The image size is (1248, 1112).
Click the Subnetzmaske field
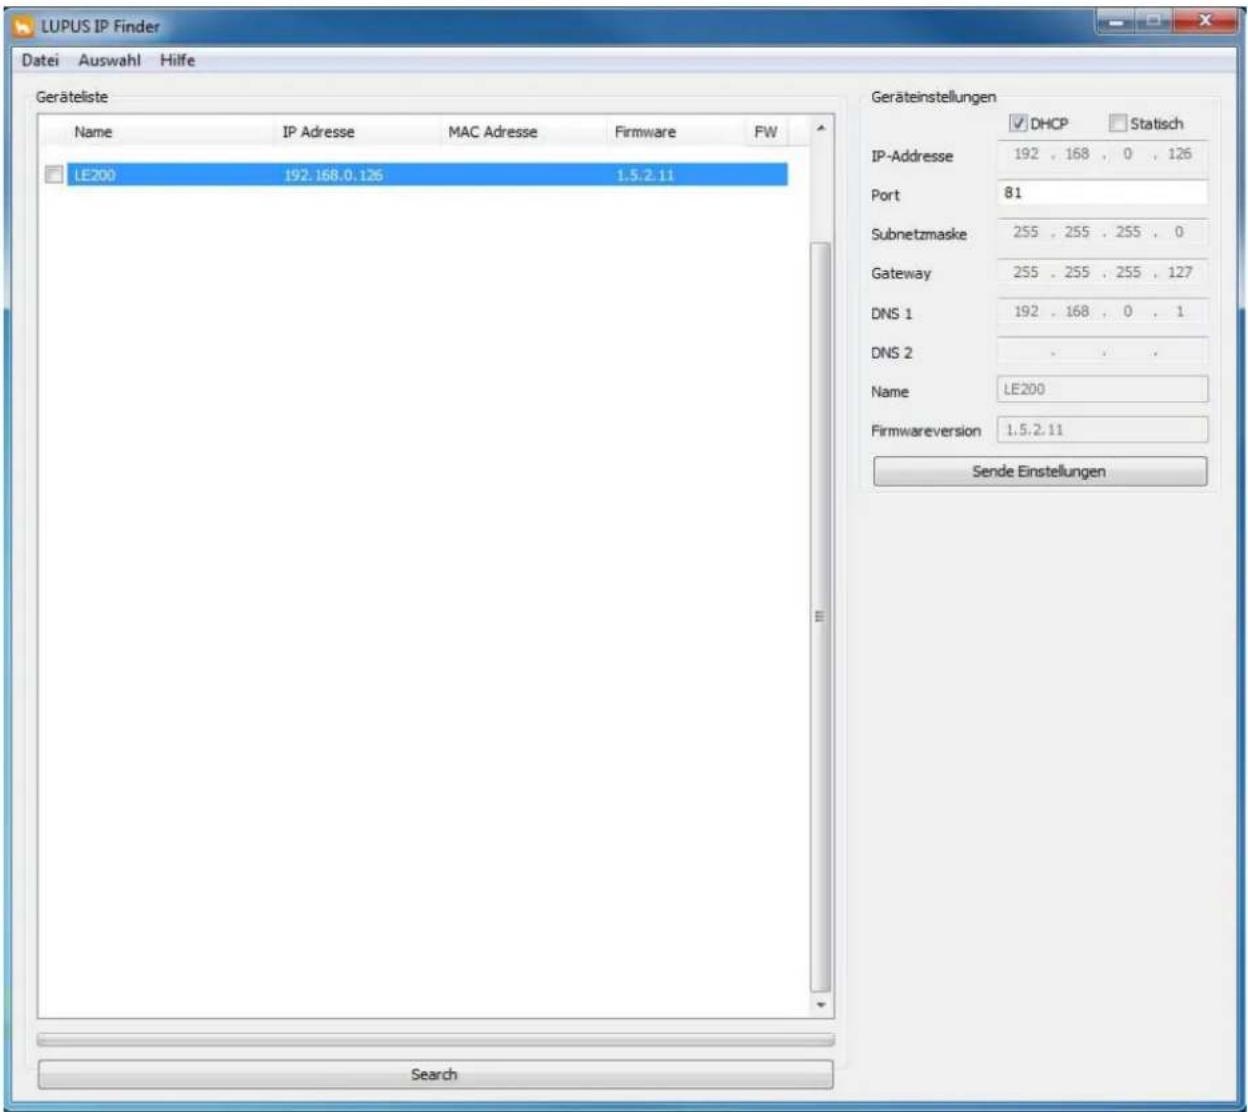1102,232
